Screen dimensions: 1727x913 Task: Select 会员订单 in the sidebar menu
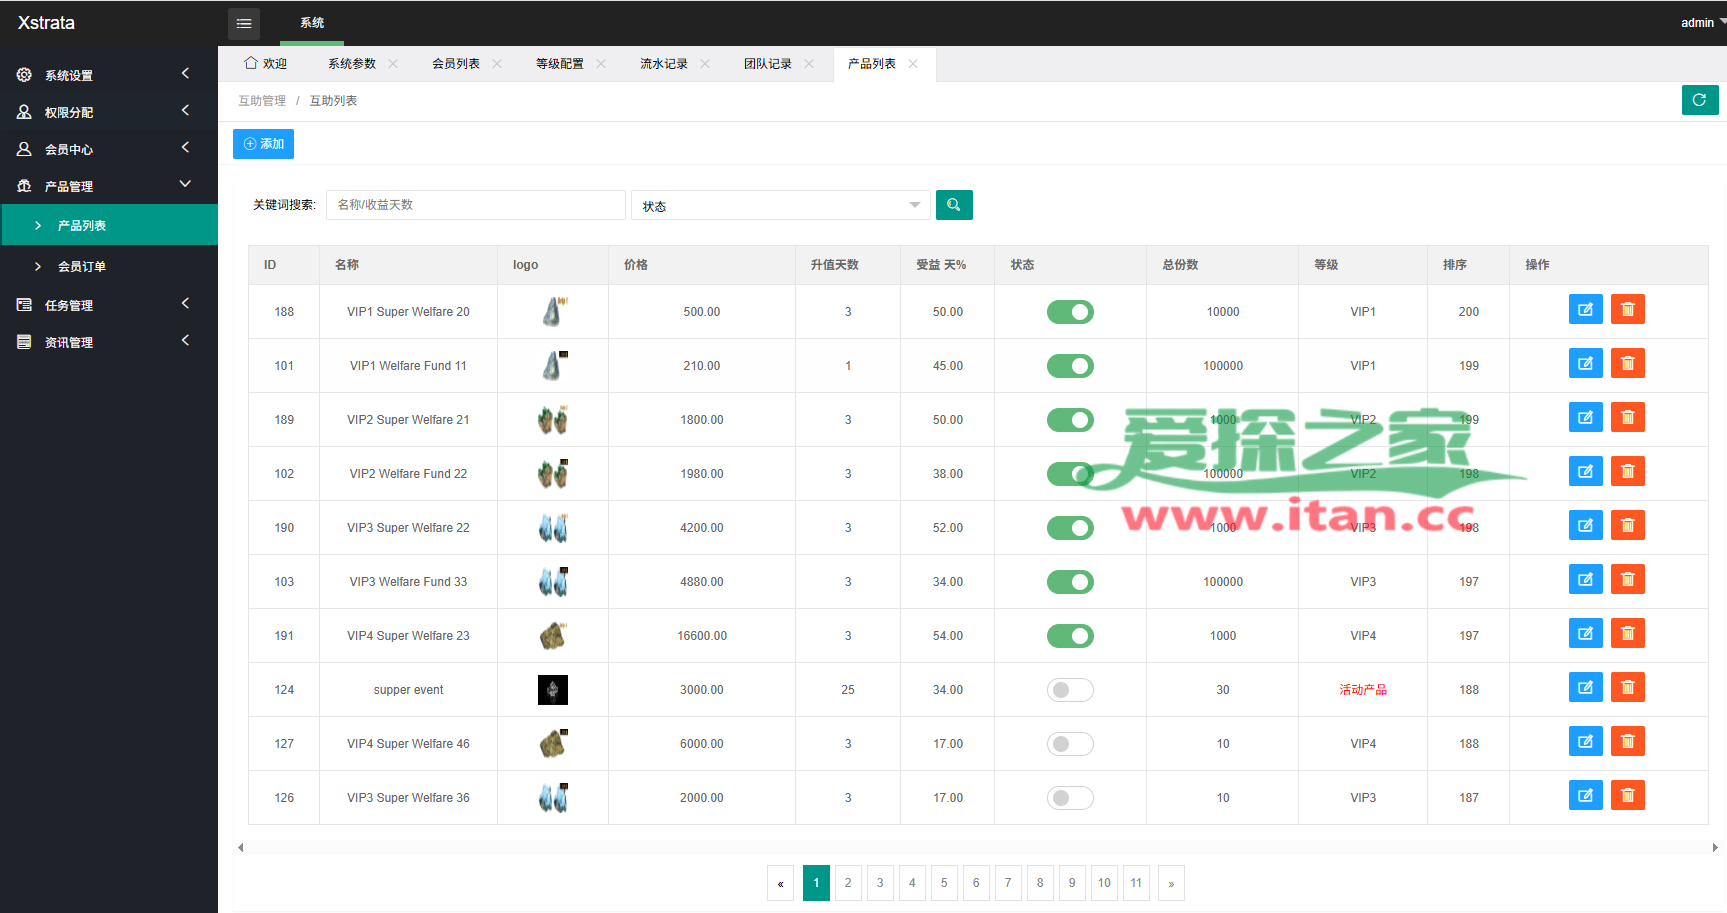[x=82, y=267]
